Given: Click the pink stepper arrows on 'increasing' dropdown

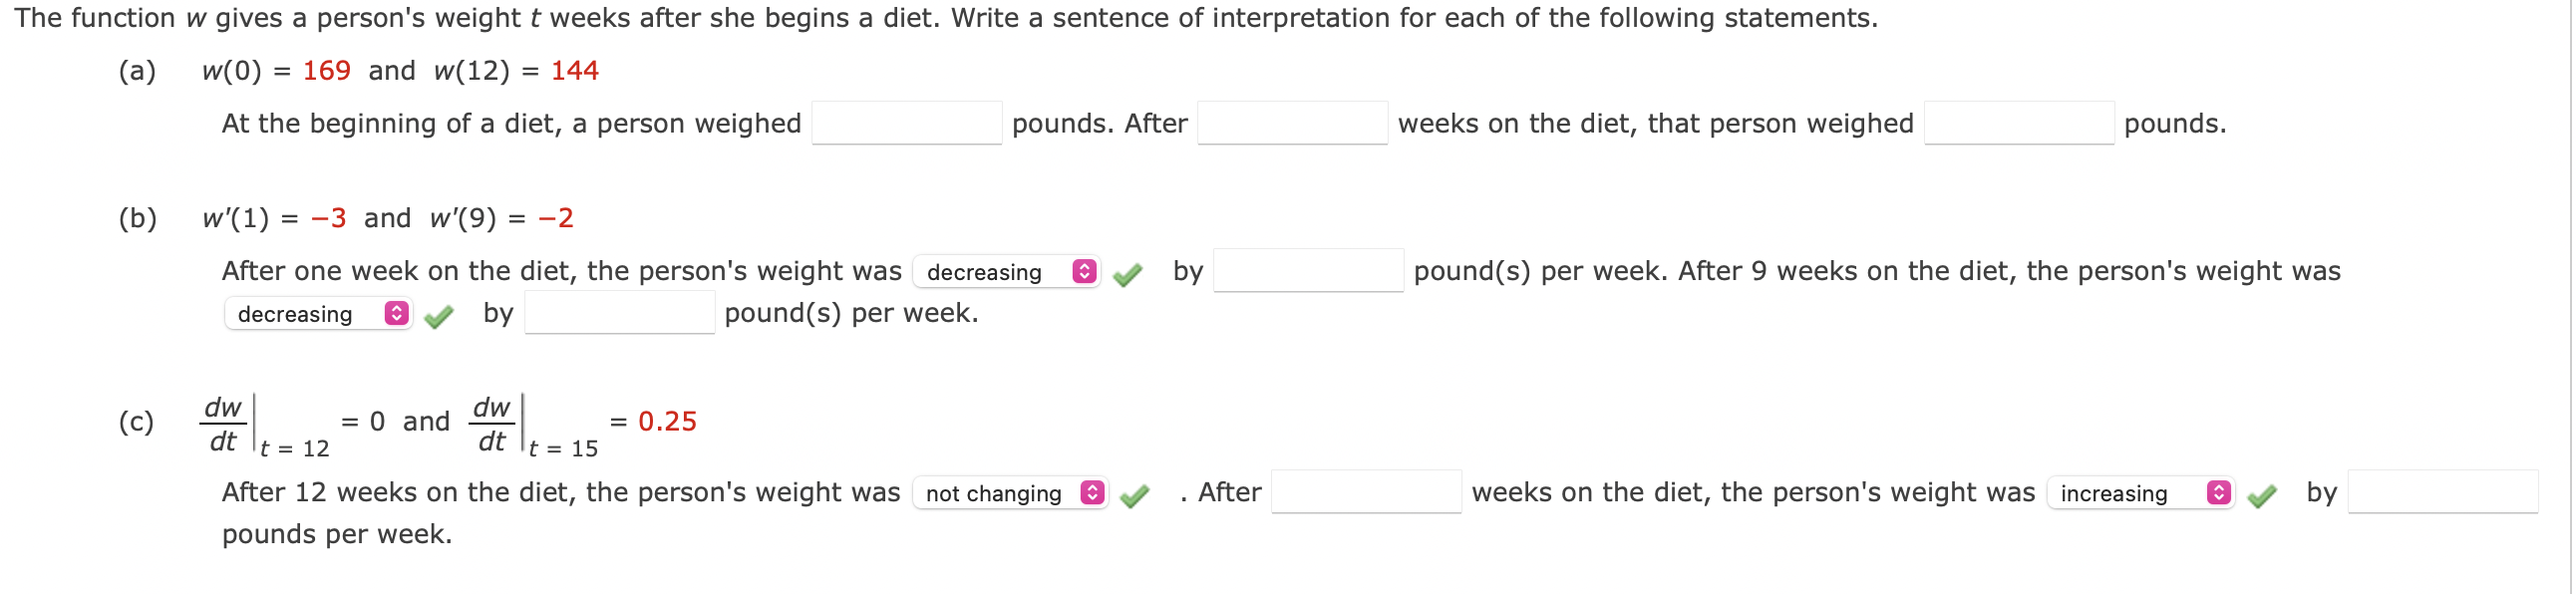Looking at the screenshot, I should (x=2218, y=493).
